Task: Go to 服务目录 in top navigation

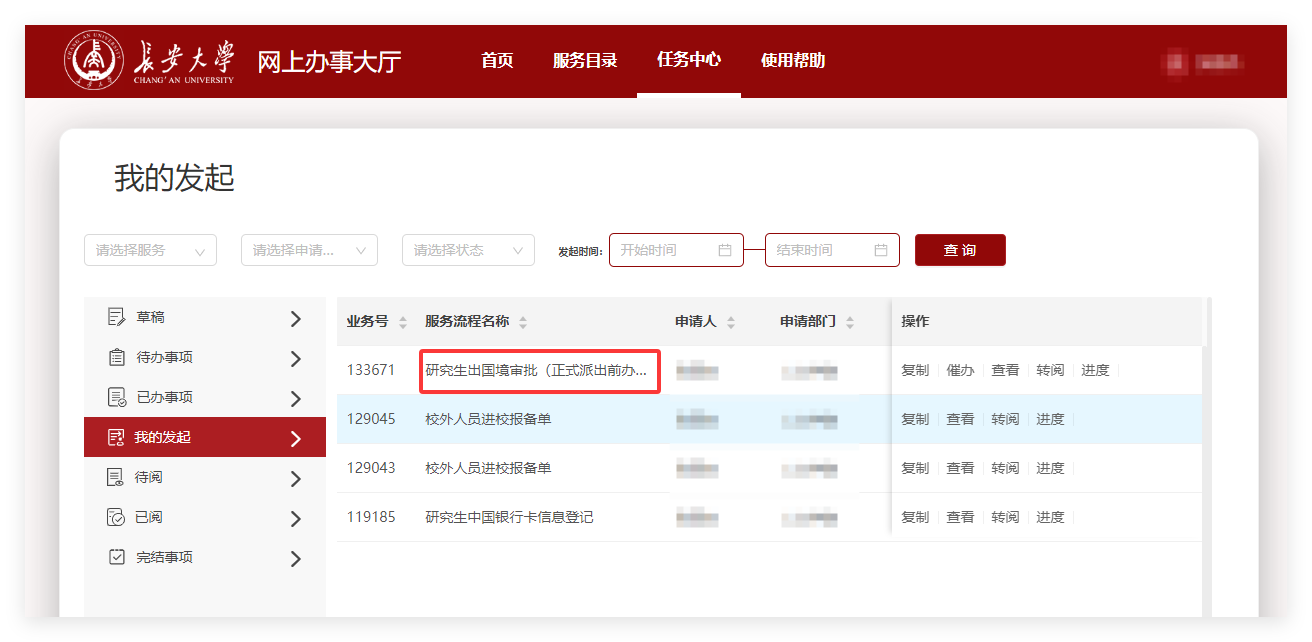Action: point(585,60)
